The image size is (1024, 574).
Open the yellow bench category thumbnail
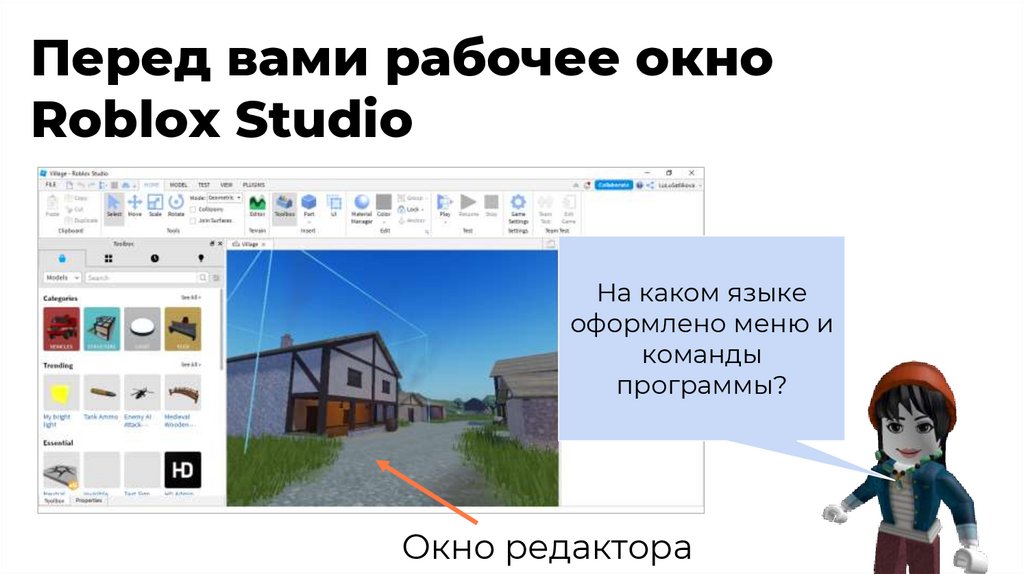(183, 329)
